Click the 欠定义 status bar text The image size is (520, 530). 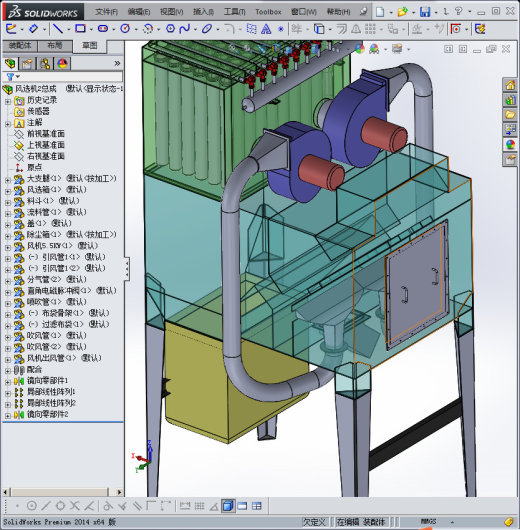coord(314,522)
